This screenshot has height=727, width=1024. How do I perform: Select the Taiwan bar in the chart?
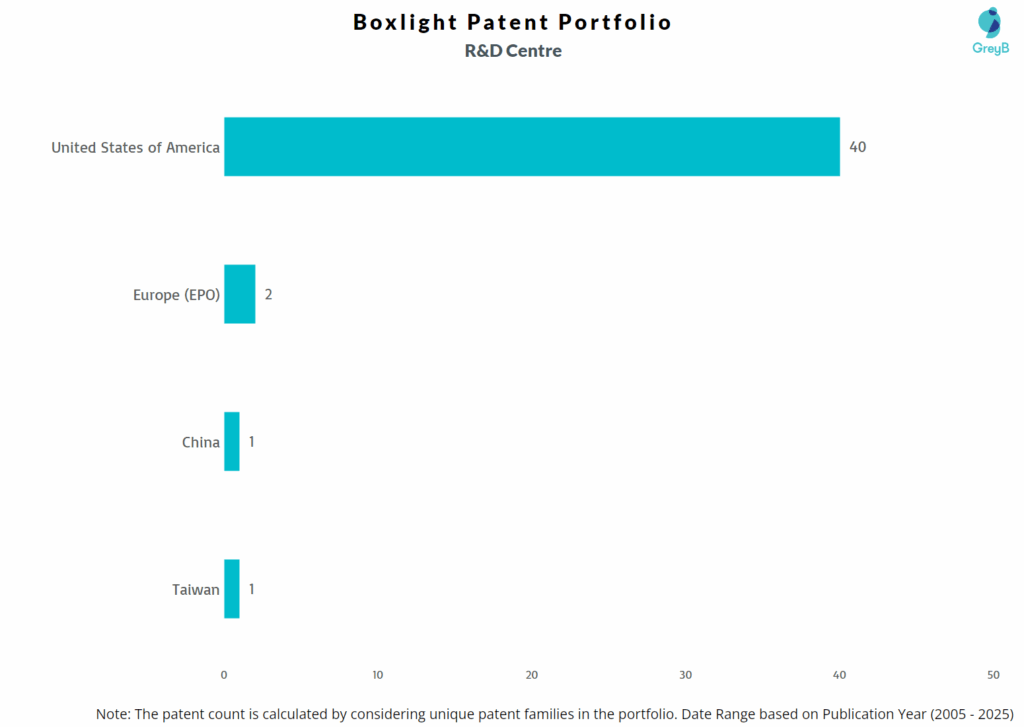pyautogui.click(x=232, y=589)
